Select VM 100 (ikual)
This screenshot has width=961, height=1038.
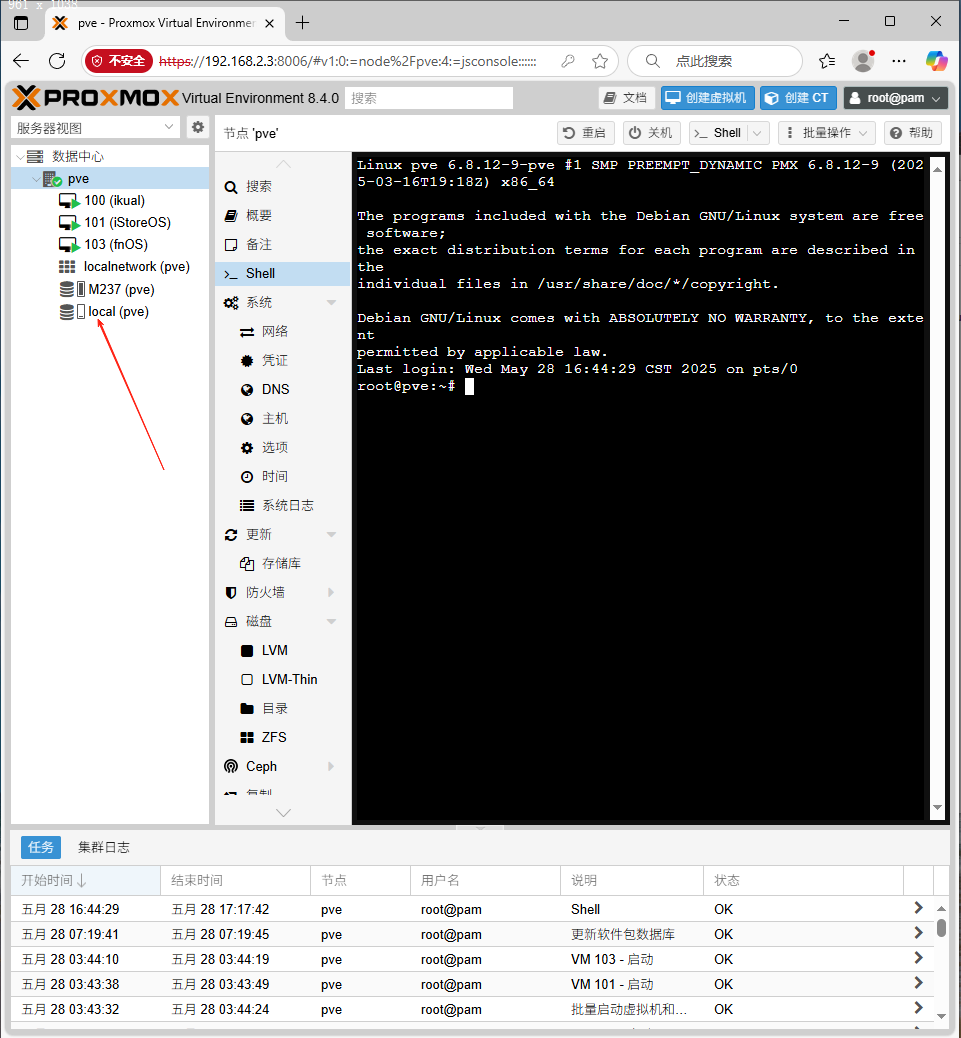pyautogui.click(x=114, y=201)
